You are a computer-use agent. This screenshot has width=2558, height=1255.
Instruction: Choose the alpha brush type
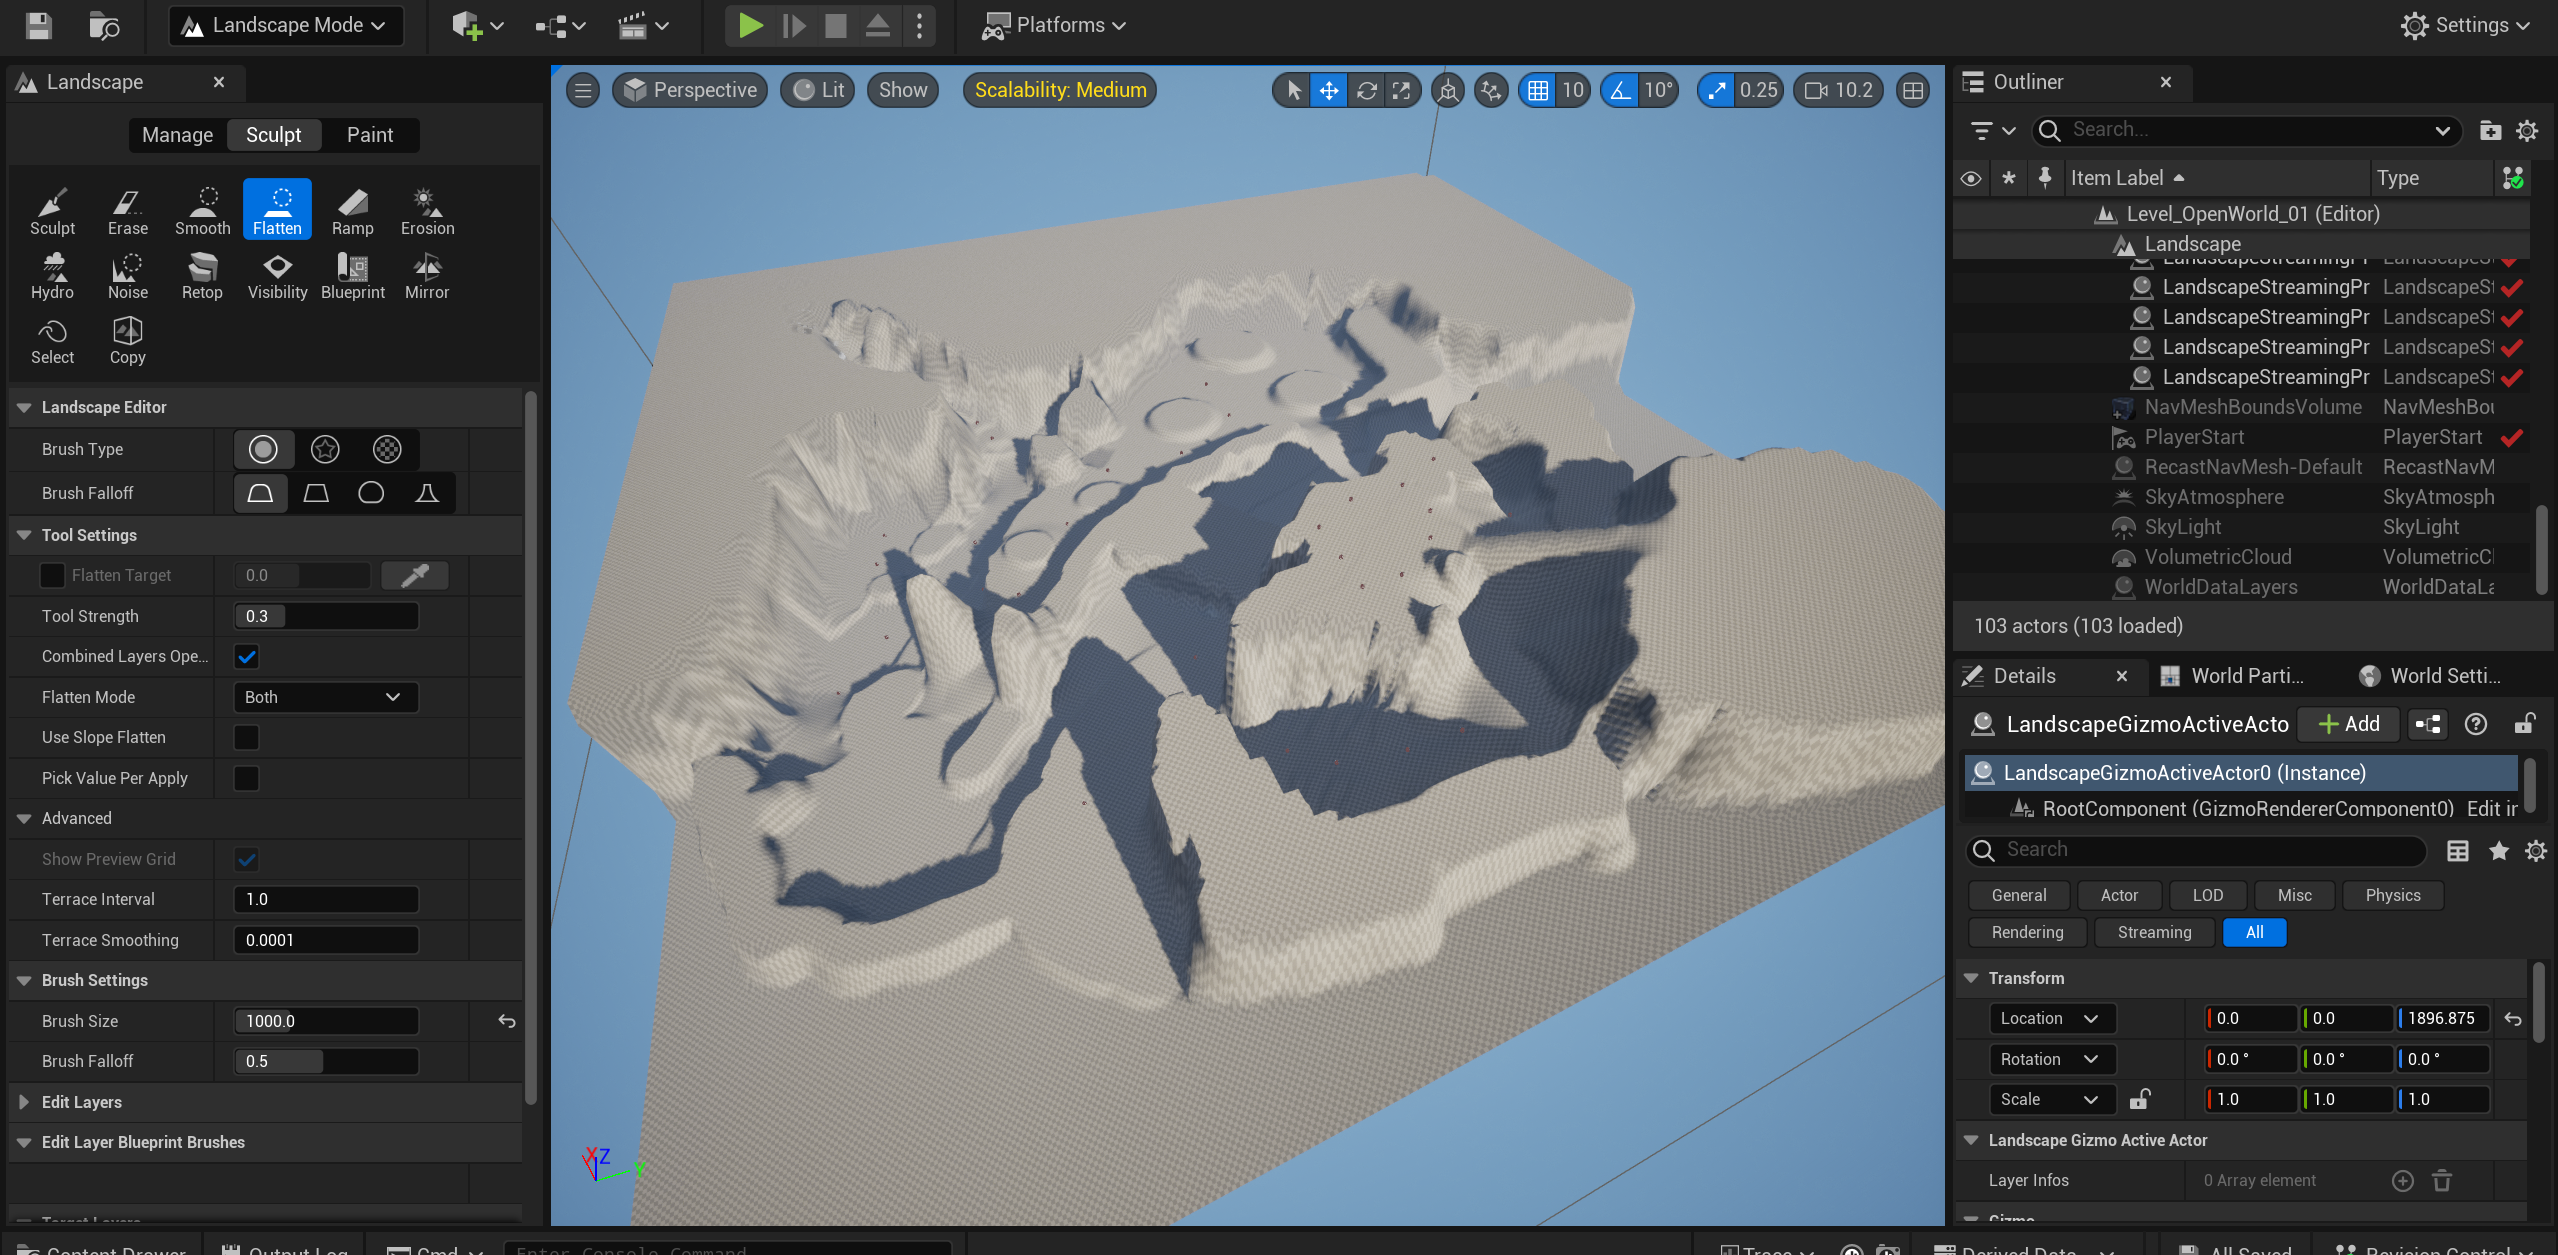tap(325, 449)
